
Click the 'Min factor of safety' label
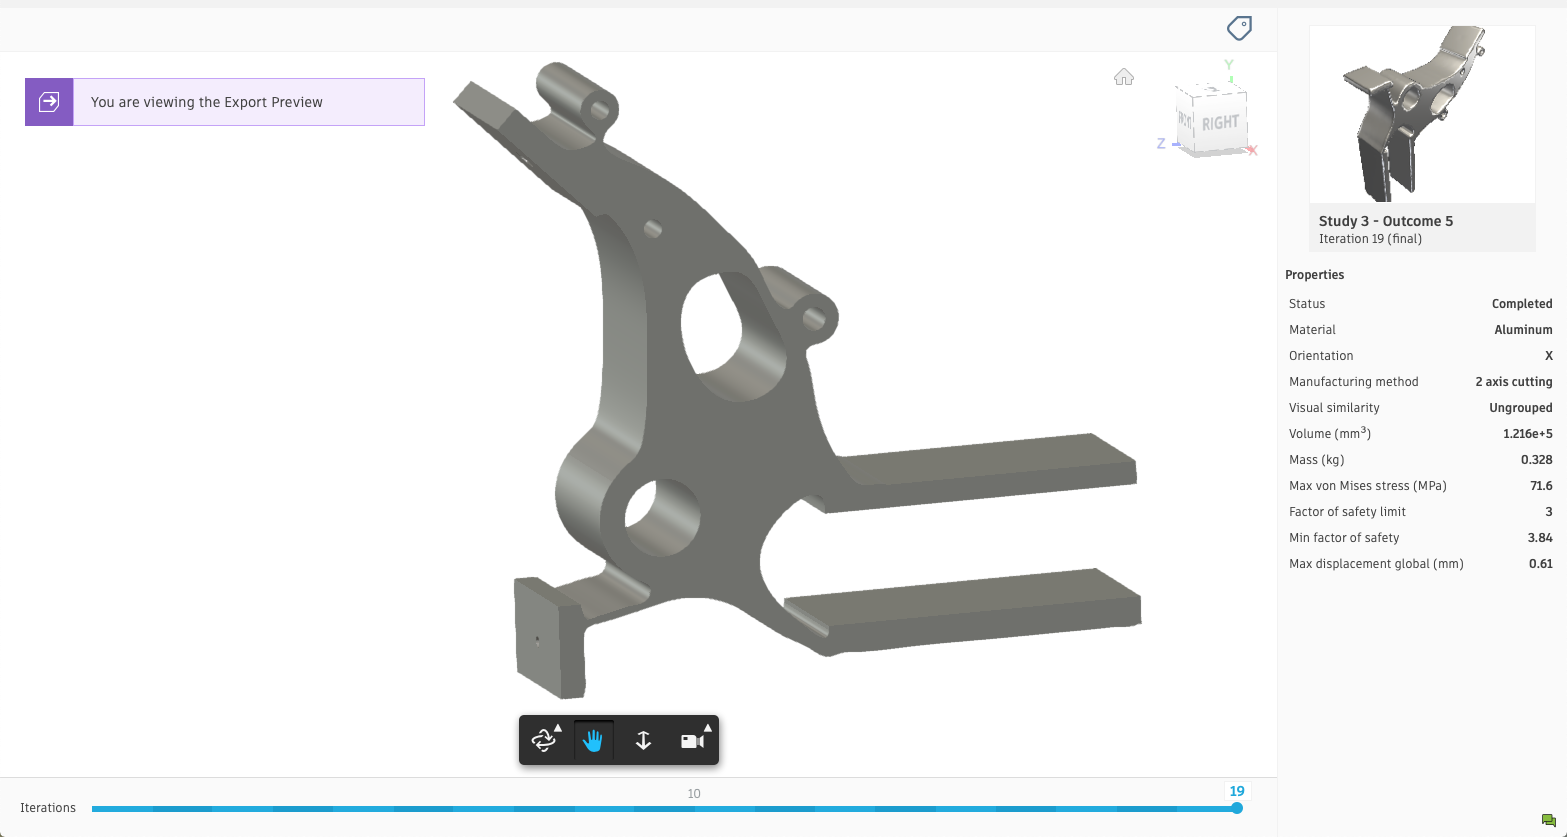click(x=1344, y=538)
